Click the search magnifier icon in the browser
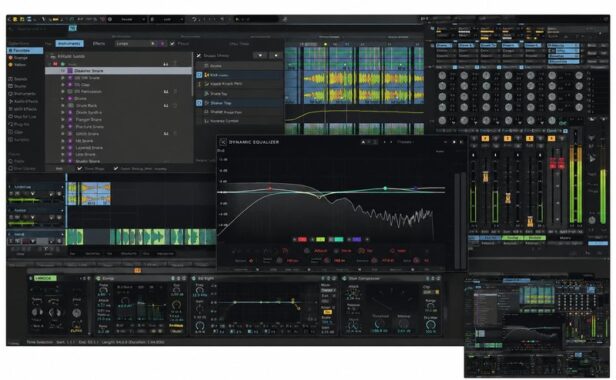This screenshot has height=380, width=616. point(11,29)
